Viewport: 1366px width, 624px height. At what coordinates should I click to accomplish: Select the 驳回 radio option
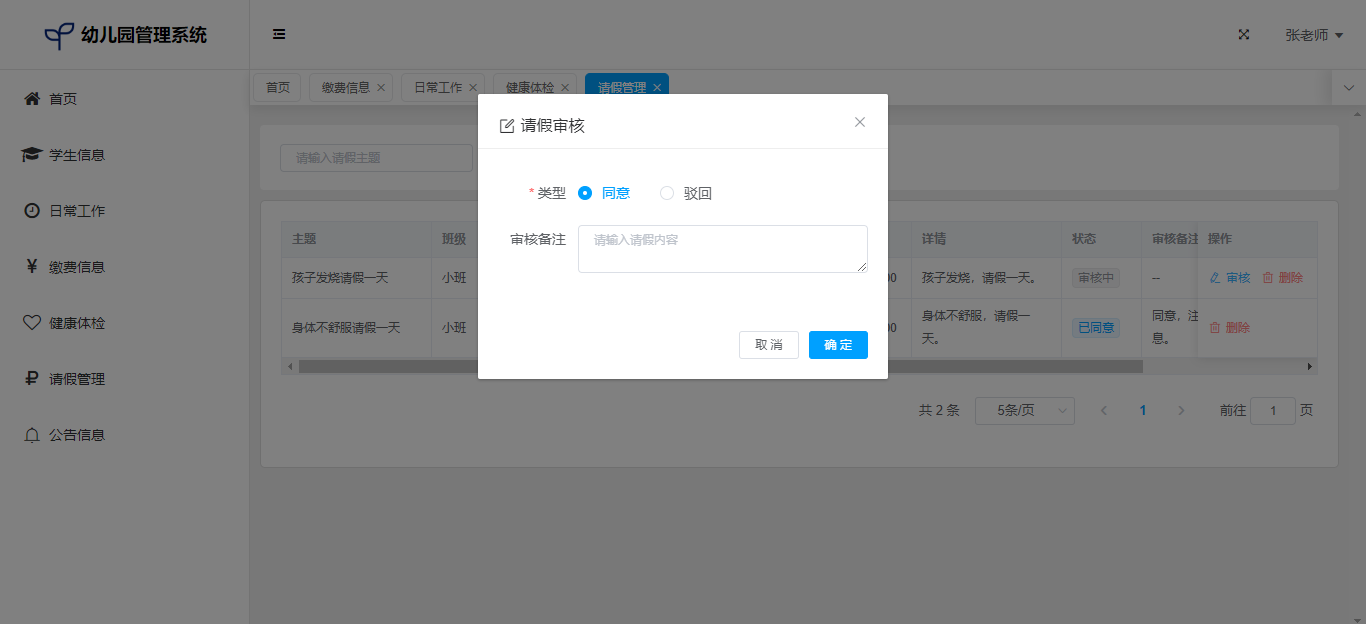pyautogui.click(x=667, y=193)
